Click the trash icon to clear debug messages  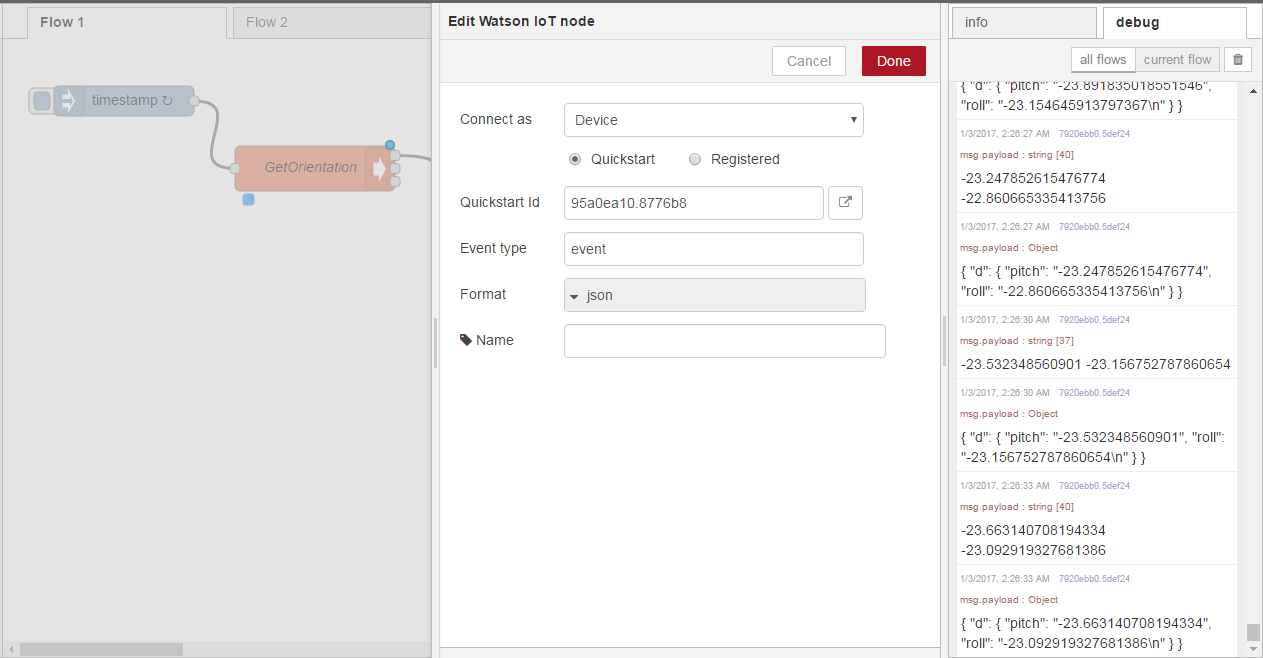[x=1237, y=60]
